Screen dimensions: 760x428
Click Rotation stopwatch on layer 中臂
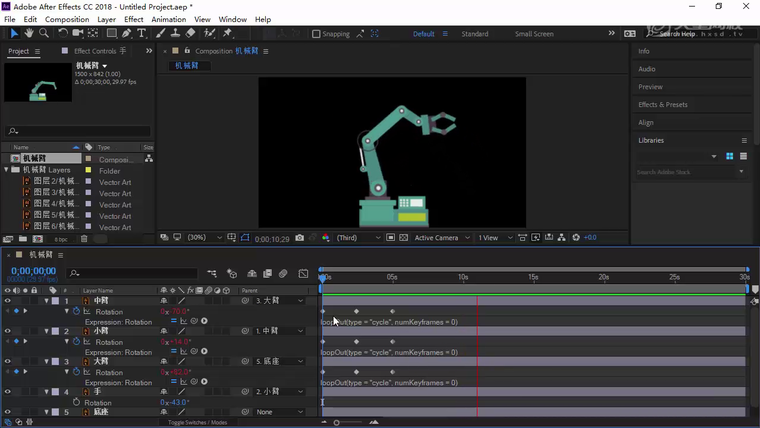point(75,311)
